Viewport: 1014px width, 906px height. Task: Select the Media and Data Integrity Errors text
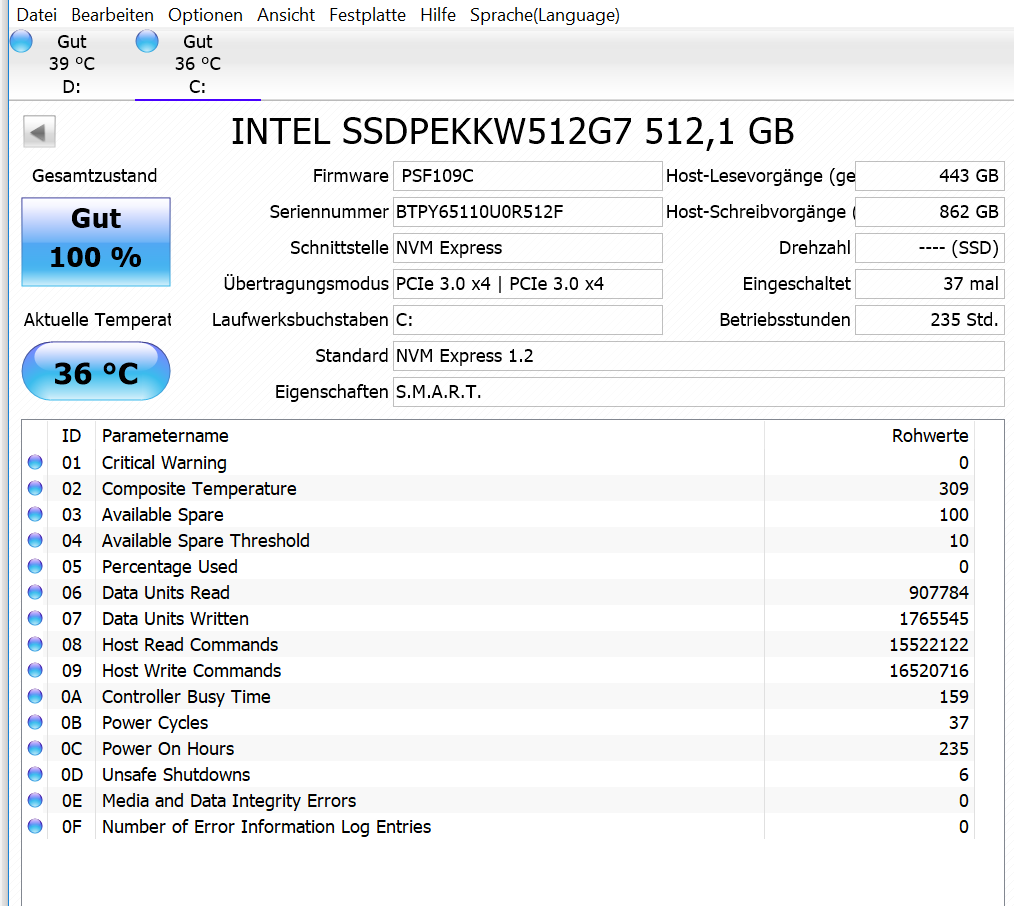point(229,801)
